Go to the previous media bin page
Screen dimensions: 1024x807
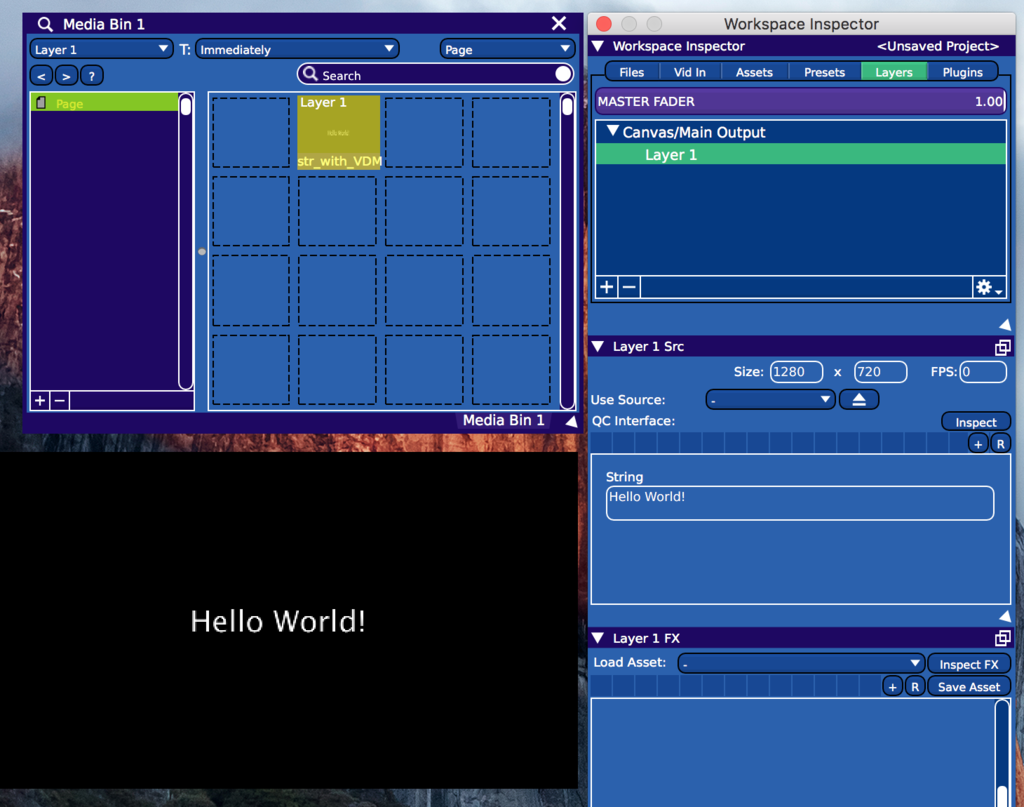(42, 76)
